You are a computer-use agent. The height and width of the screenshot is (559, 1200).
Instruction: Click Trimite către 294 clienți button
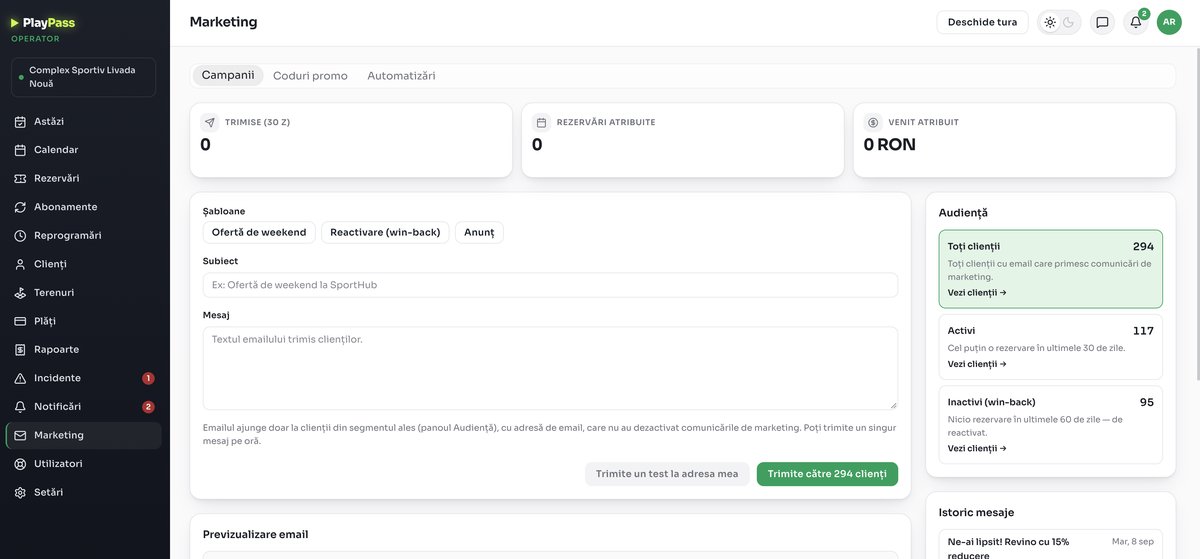pos(827,474)
